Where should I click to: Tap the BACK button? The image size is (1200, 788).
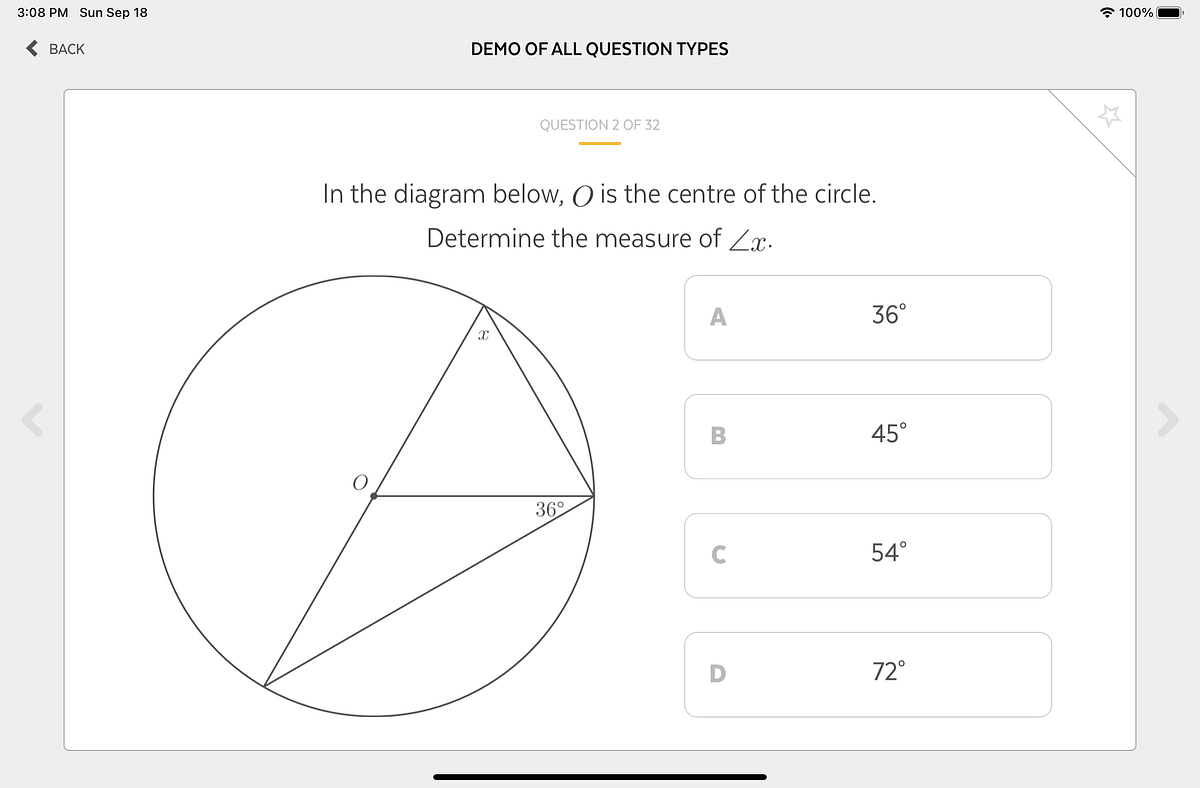pyautogui.click(x=55, y=48)
